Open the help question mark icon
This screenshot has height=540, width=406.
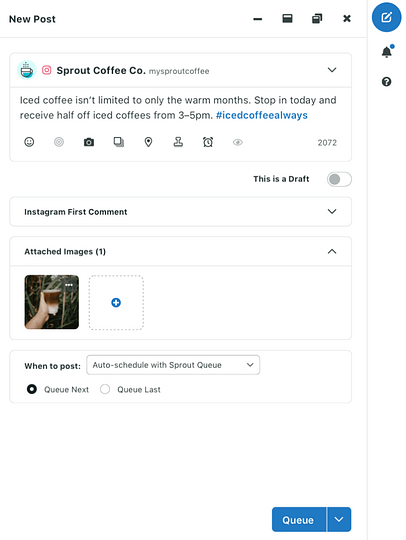386,82
